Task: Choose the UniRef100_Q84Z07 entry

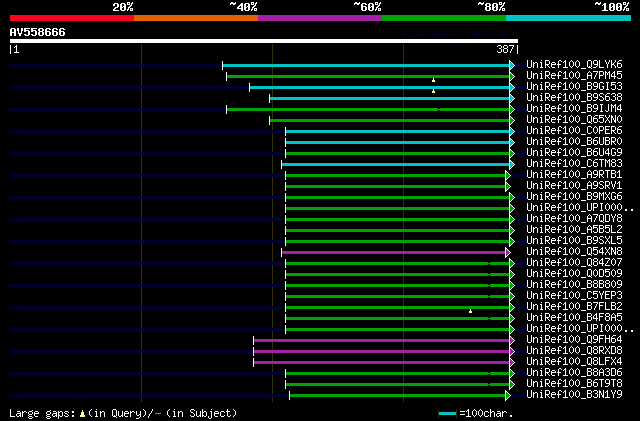Action: (574, 263)
